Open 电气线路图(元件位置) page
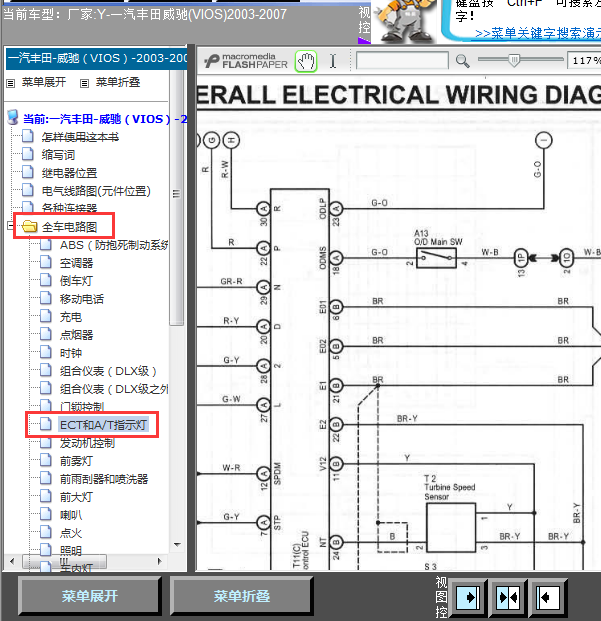 96,191
